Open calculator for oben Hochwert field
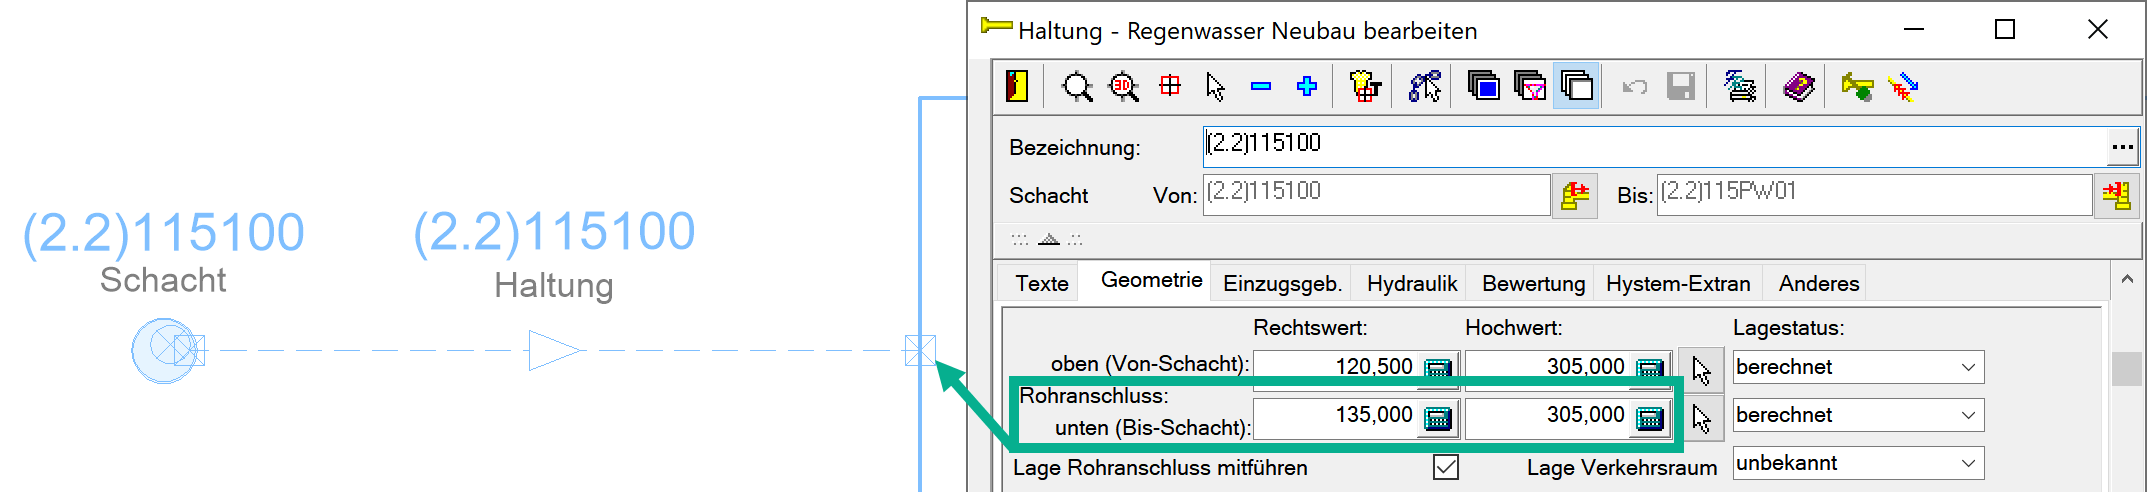The image size is (2147, 492). click(1649, 368)
